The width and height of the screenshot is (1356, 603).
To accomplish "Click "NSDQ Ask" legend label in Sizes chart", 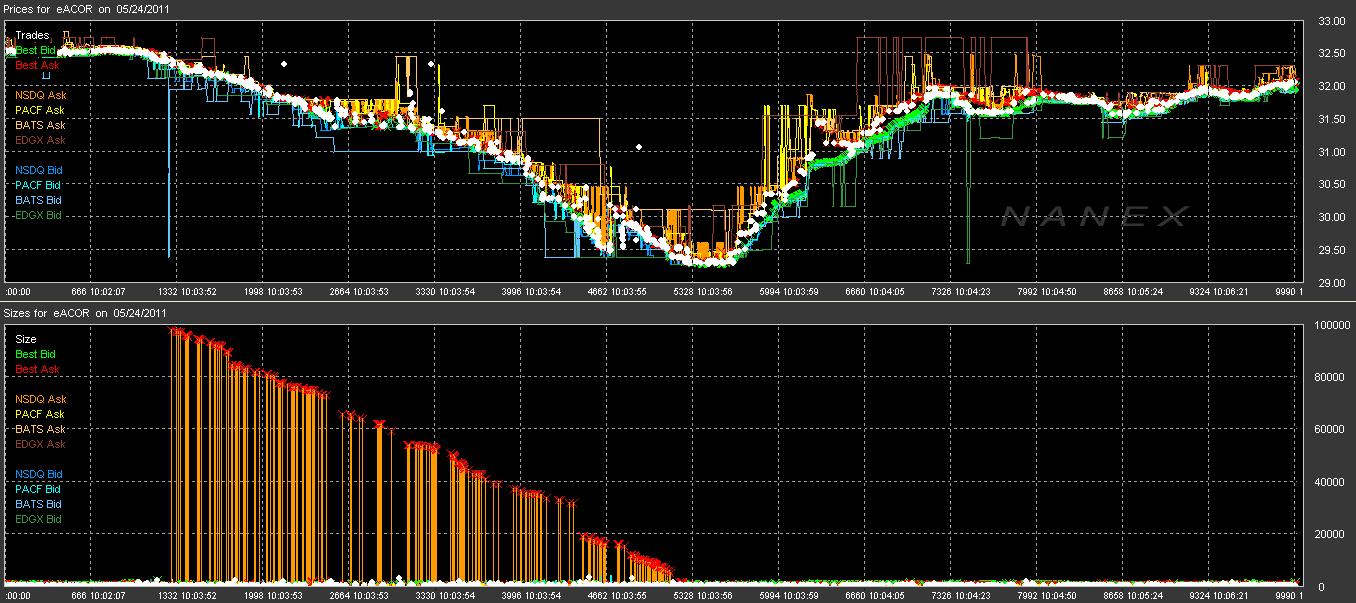I will tap(40, 399).
